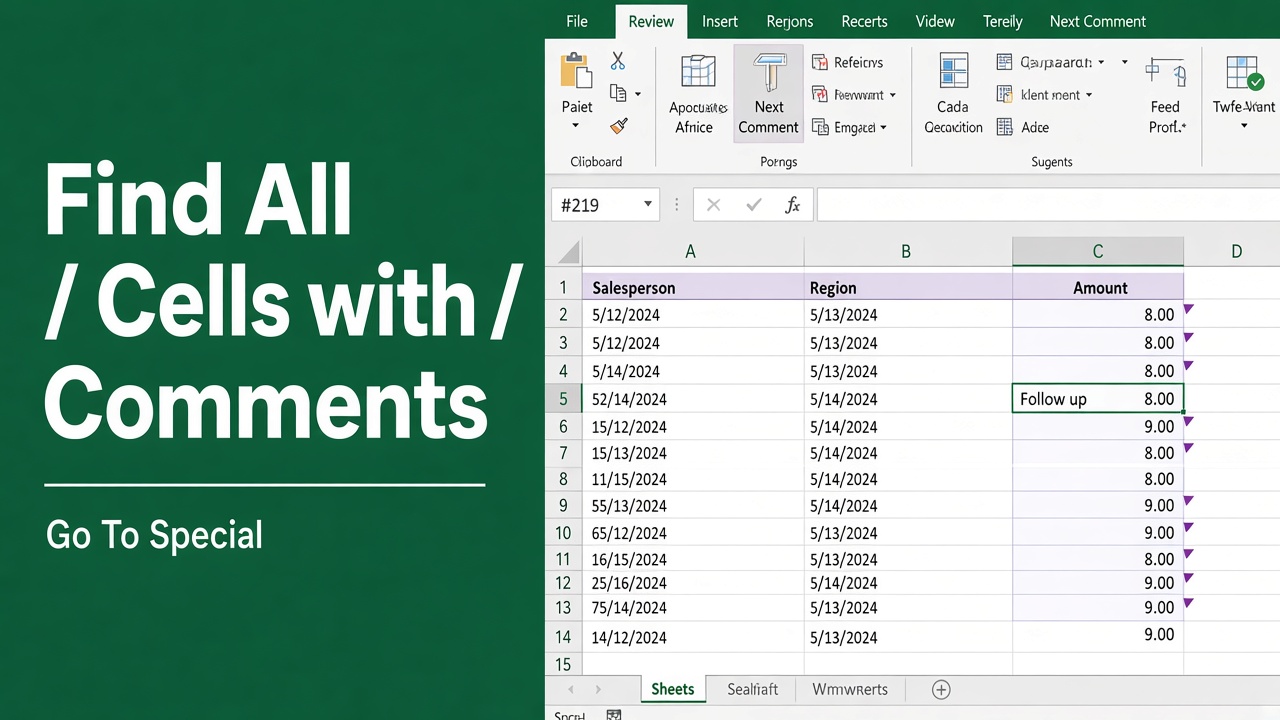
Task: Click the Amount cell in row 14
Action: [1098, 637]
